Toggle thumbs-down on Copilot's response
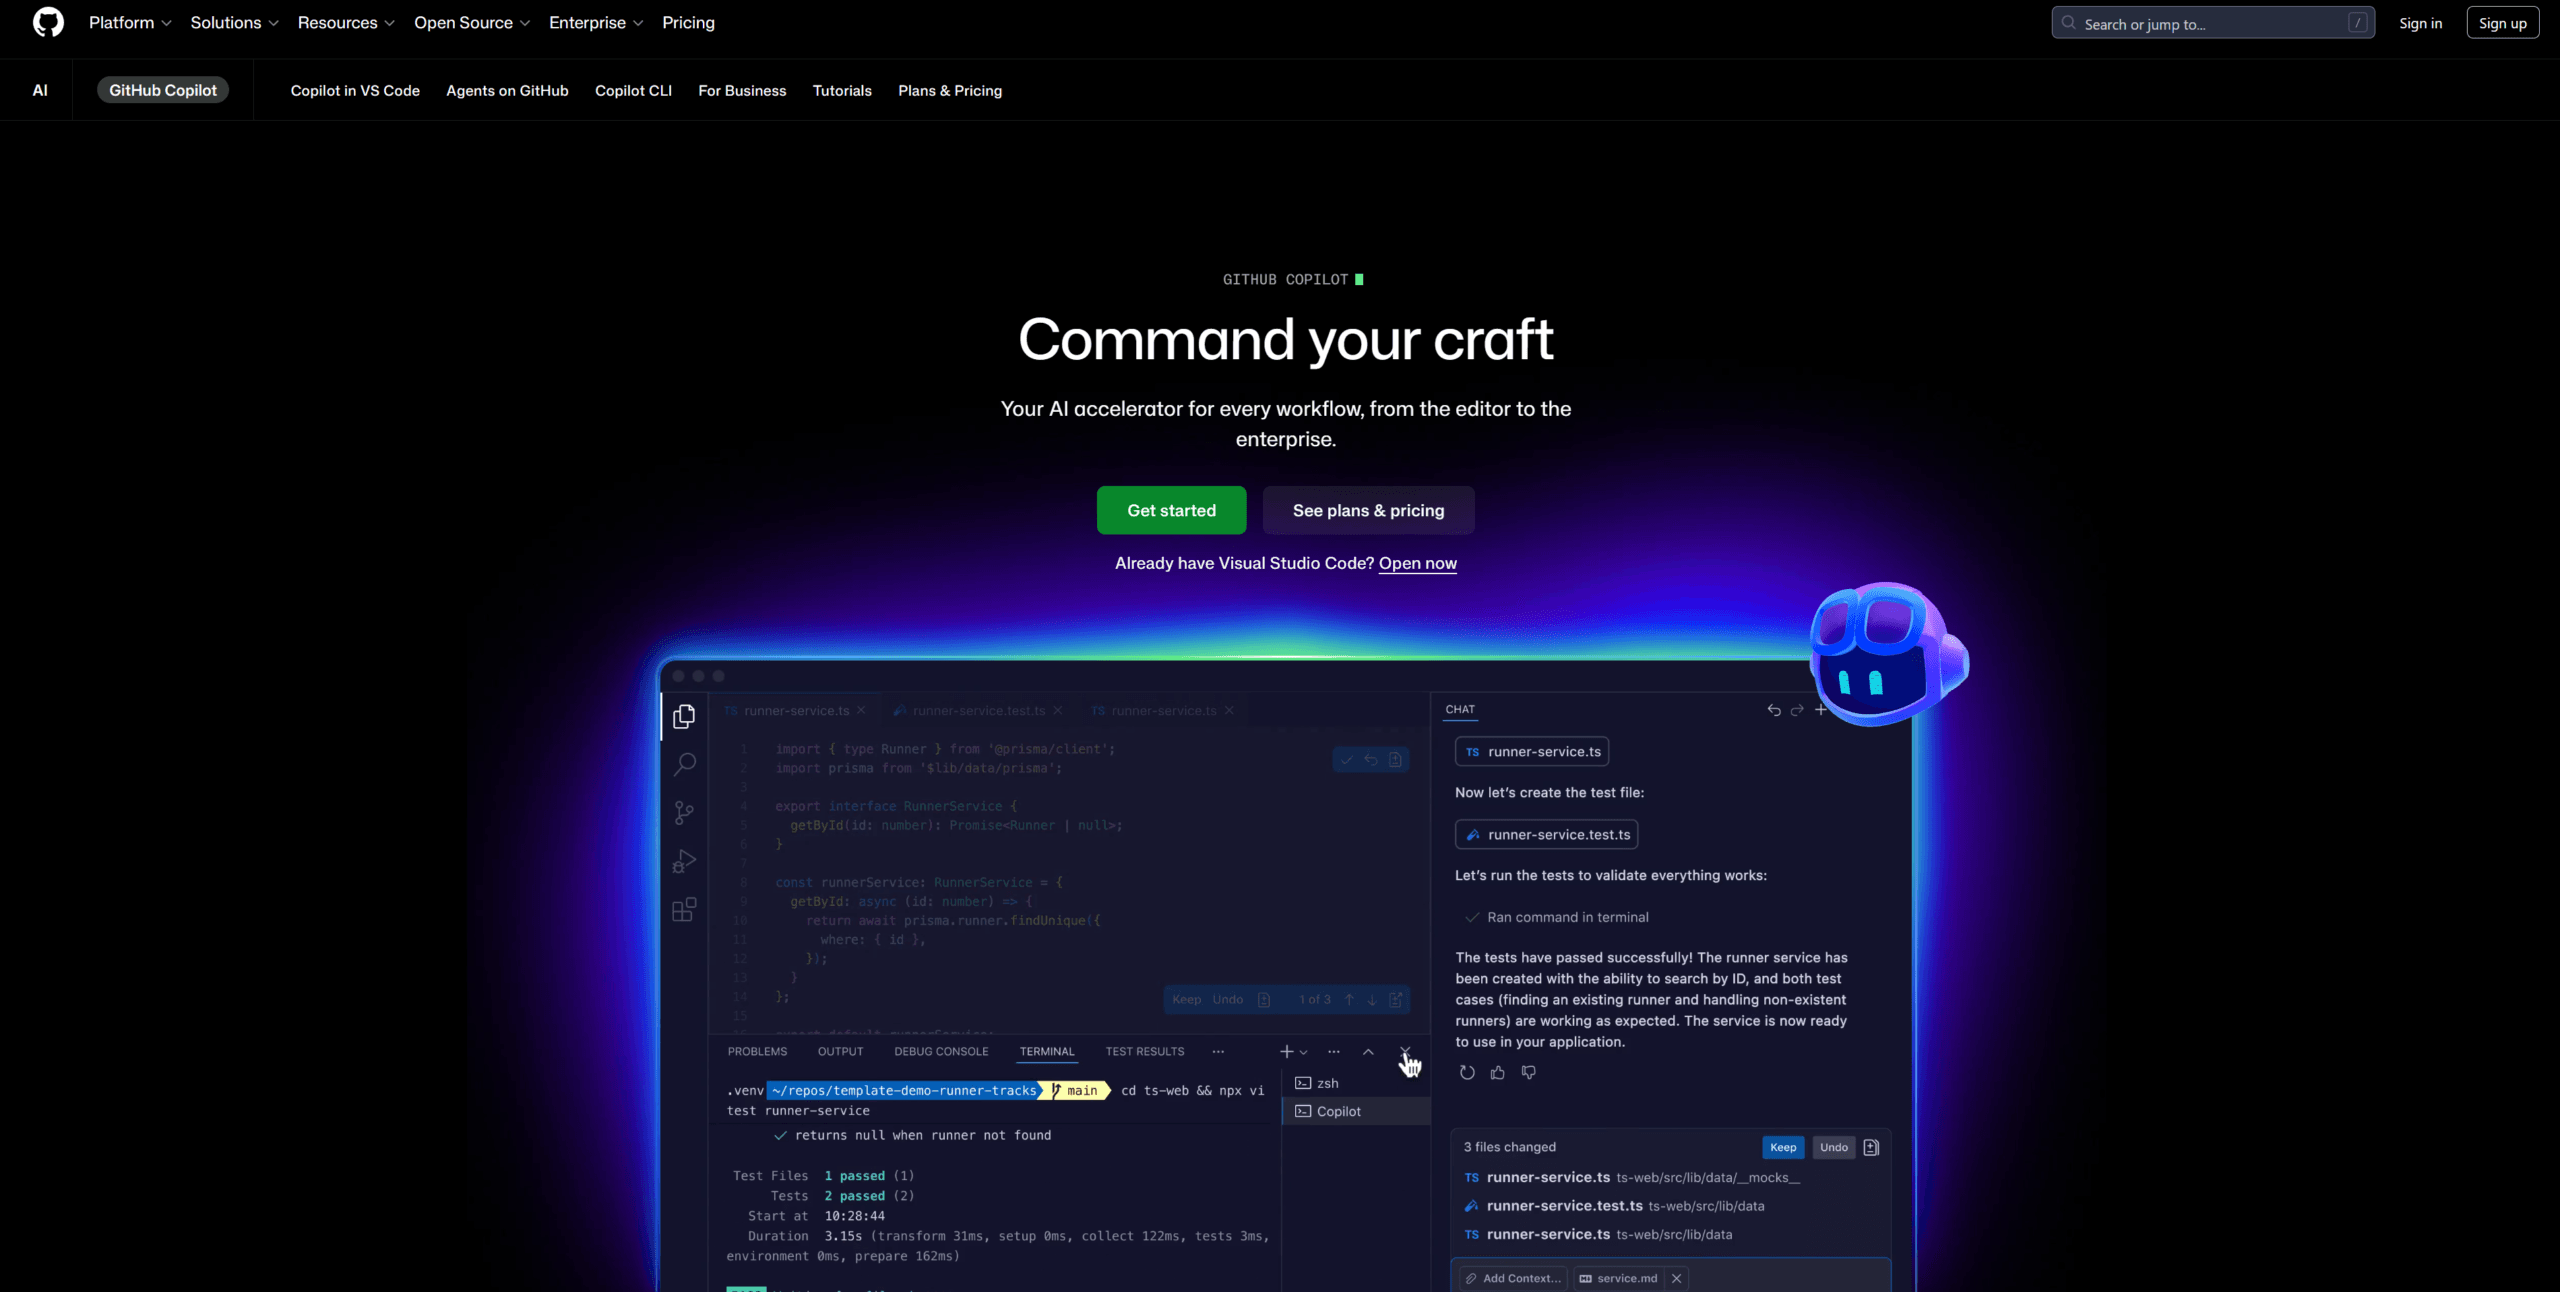The width and height of the screenshot is (2560, 1292). (x=1528, y=1072)
